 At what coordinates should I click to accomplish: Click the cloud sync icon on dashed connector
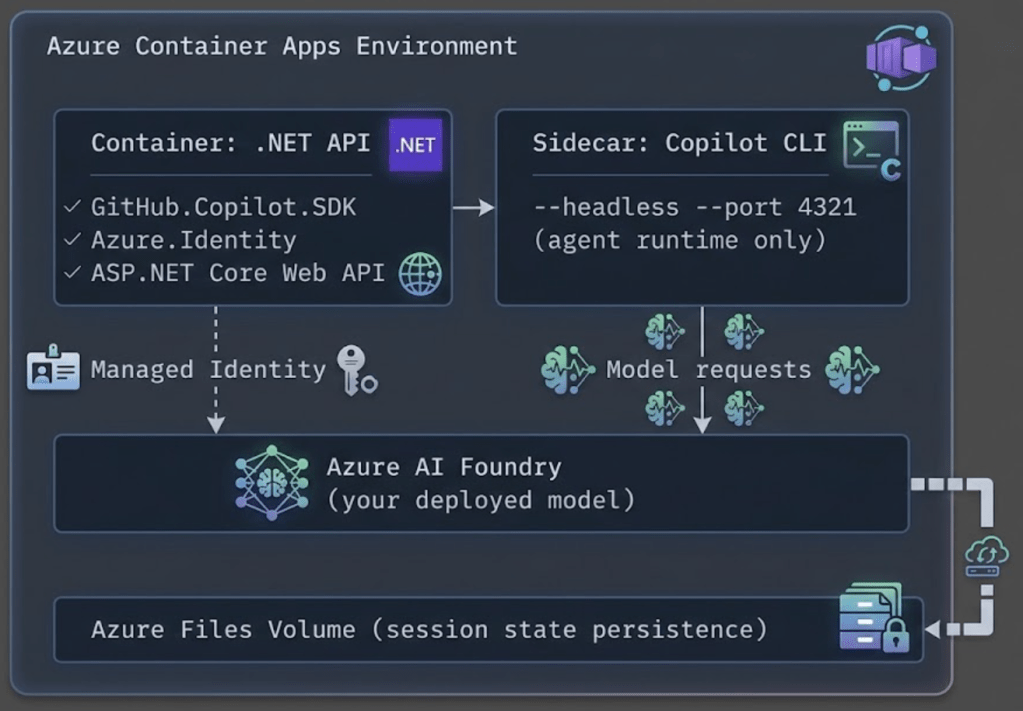click(x=986, y=556)
